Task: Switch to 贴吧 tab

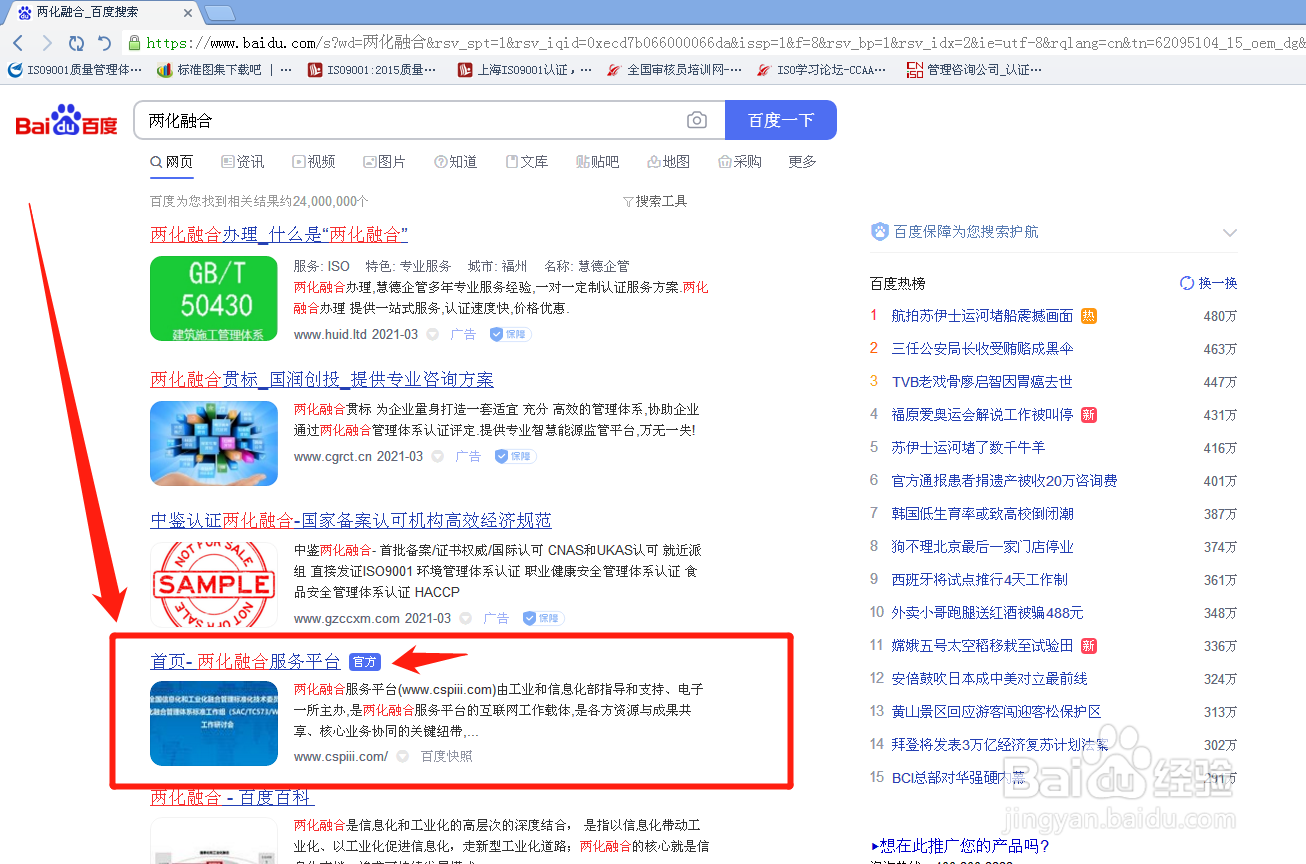Action: click(598, 162)
